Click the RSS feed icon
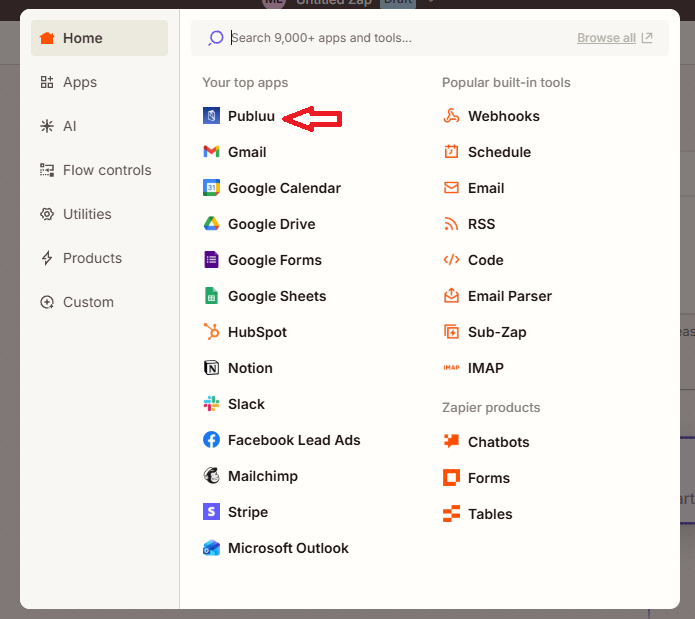 point(451,224)
